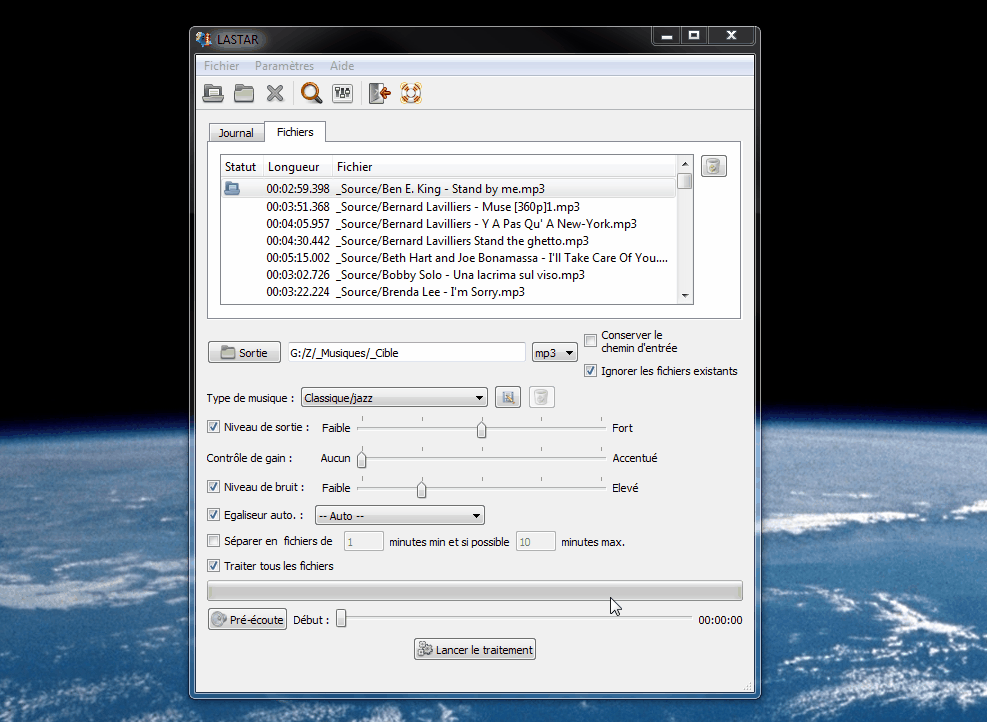
Task: Uncheck Traiter tous les fichiers
Action: click(213, 565)
